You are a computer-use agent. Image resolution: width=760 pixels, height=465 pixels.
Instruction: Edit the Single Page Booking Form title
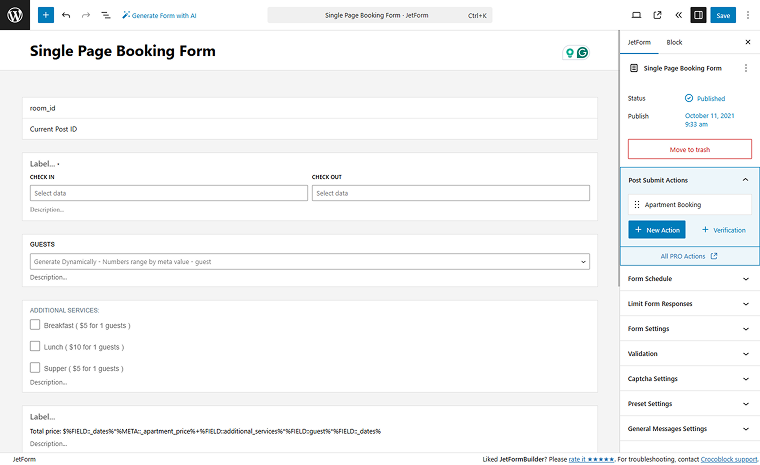click(x=123, y=51)
